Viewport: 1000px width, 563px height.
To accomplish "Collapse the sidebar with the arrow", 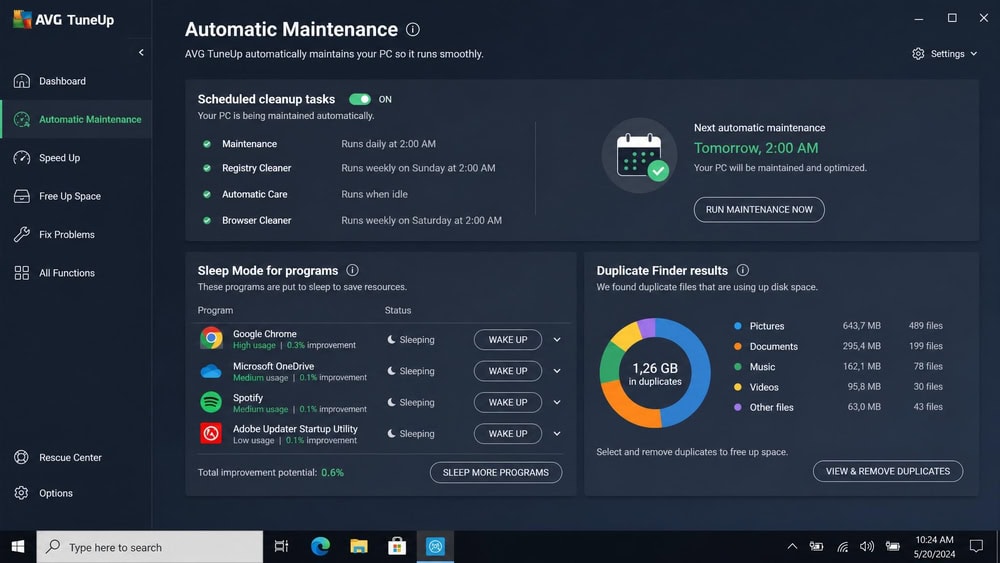I will 141,52.
